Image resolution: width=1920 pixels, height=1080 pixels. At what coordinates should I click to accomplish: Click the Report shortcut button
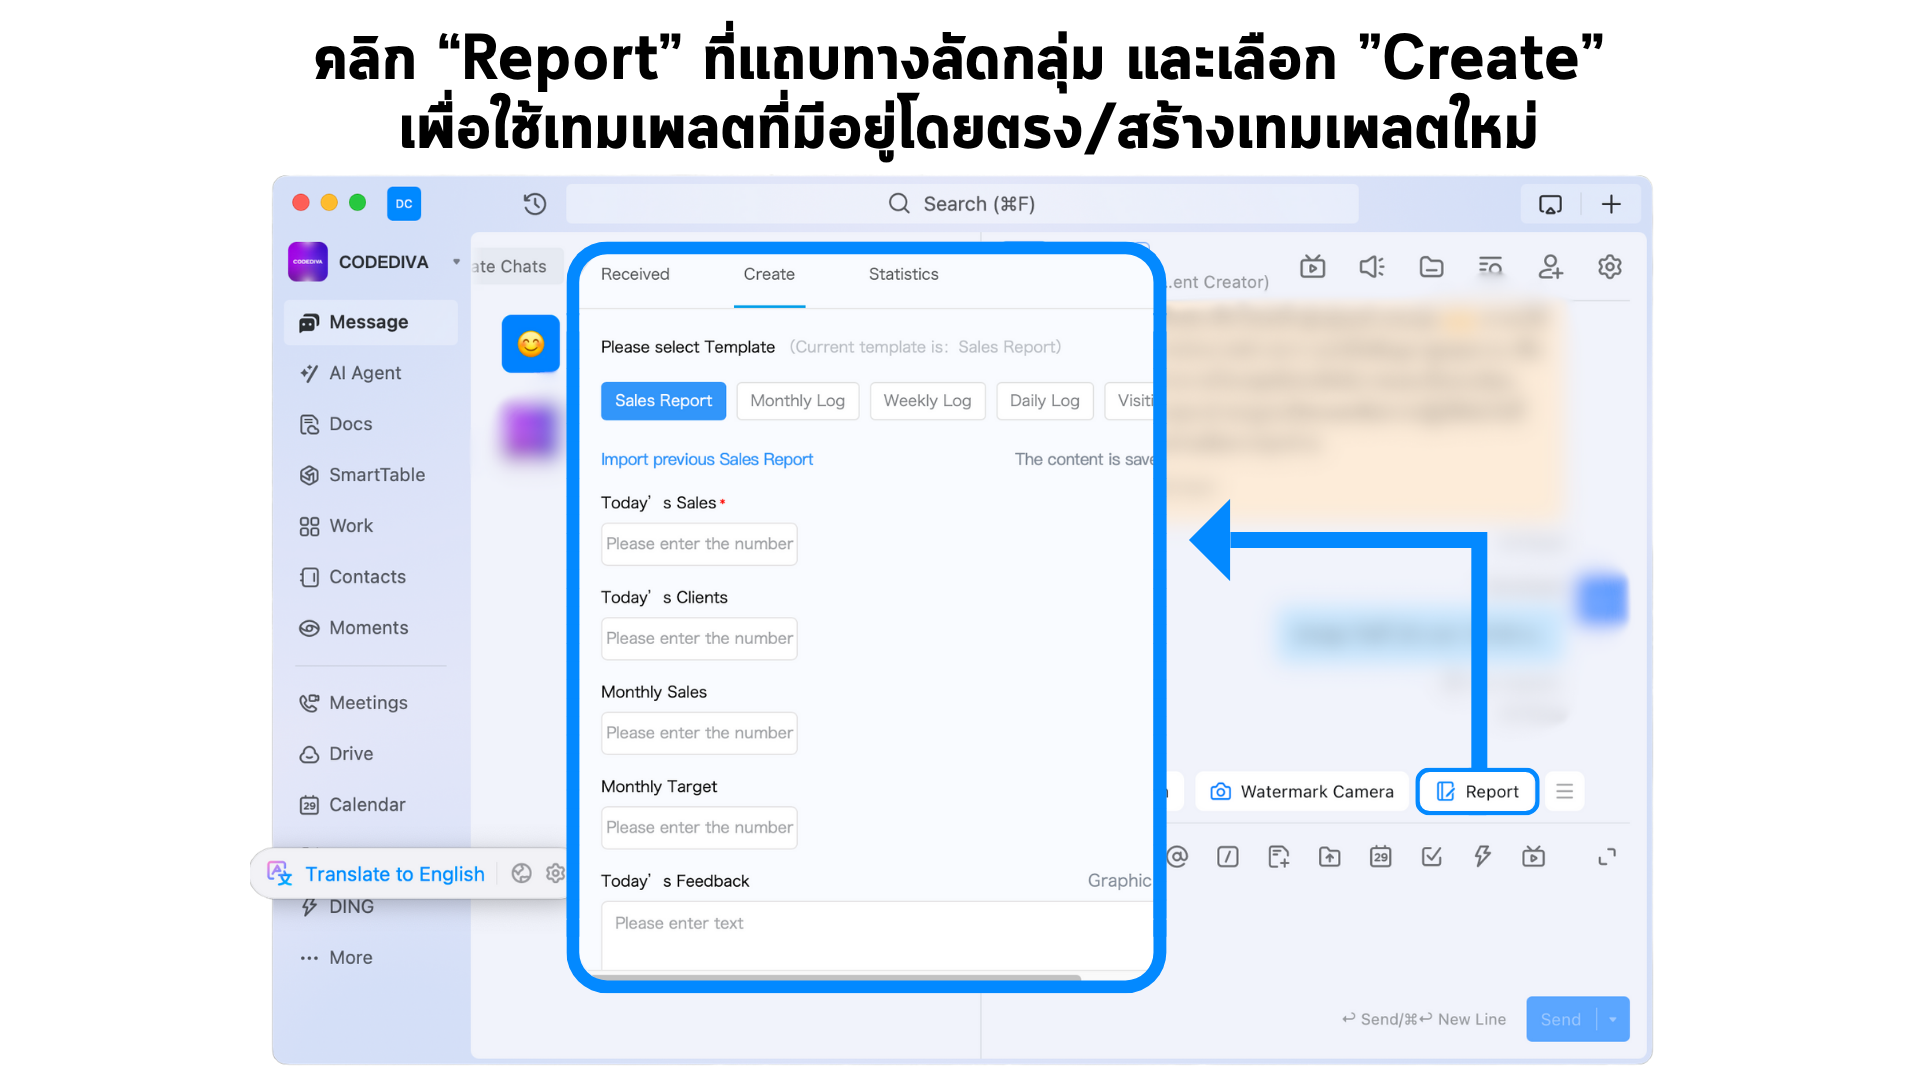[1477, 792]
